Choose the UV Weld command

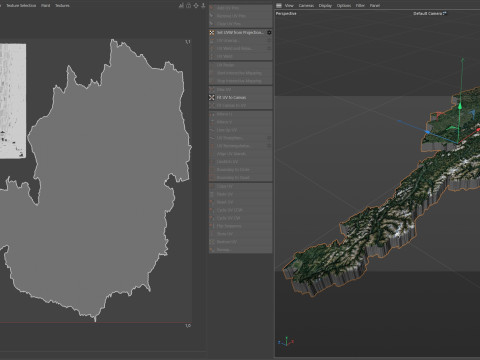pos(240,57)
